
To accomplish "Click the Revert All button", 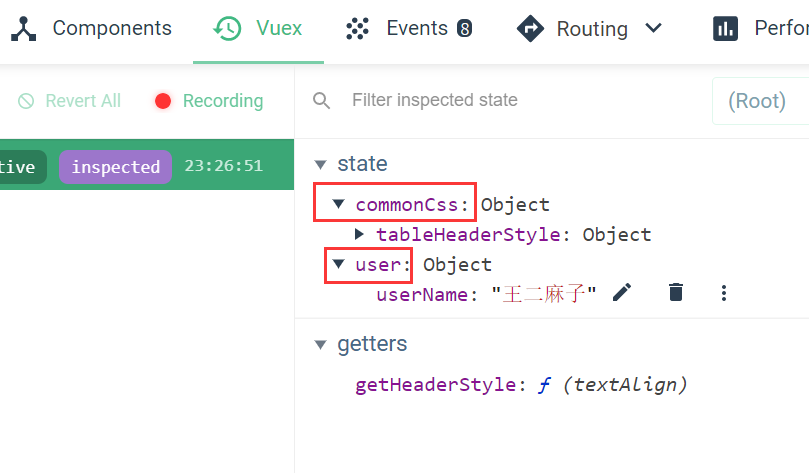I will point(70,101).
